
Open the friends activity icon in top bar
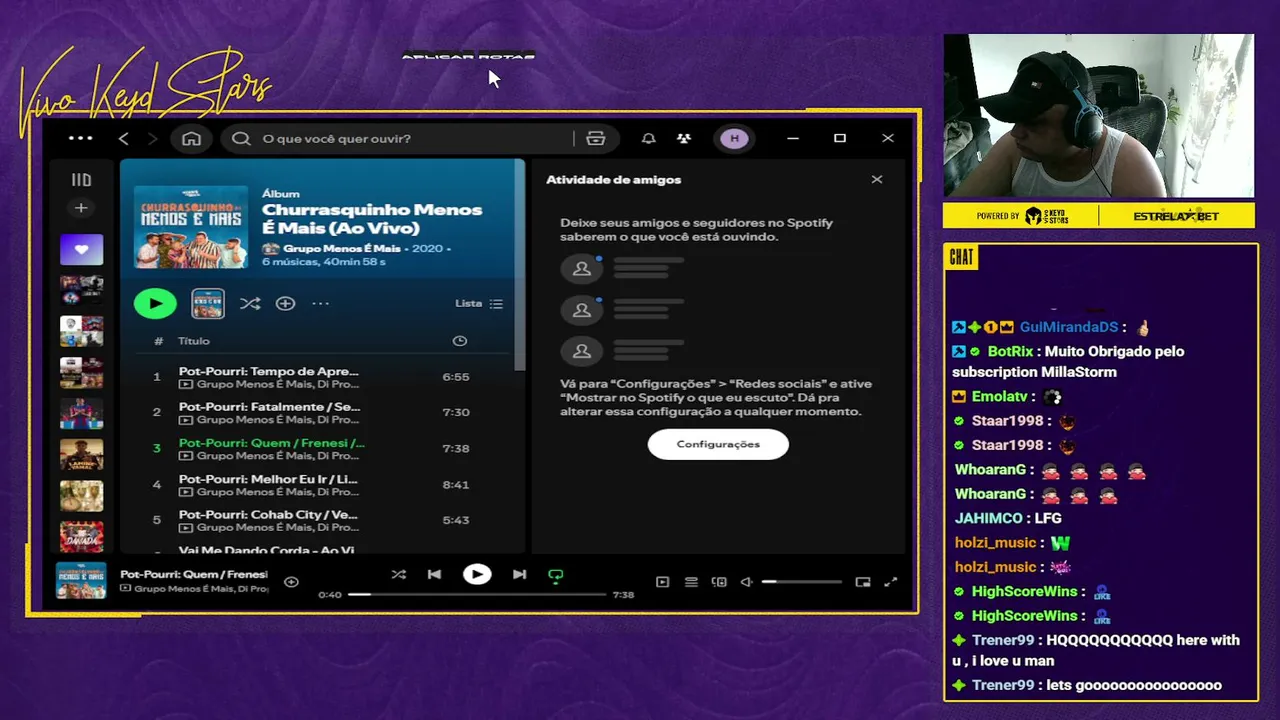tap(684, 138)
